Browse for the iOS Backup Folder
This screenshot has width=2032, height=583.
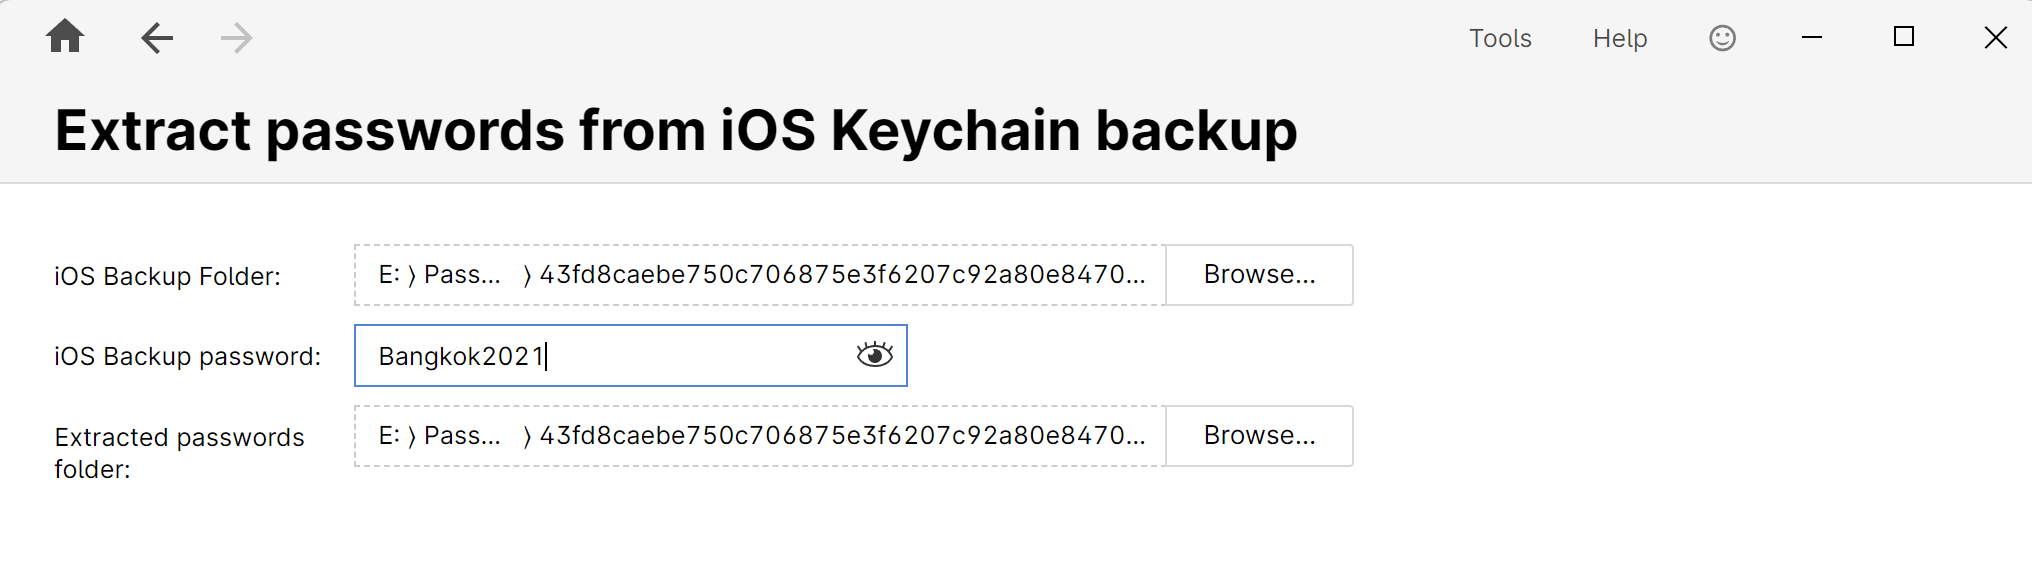[x=1259, y=275]
